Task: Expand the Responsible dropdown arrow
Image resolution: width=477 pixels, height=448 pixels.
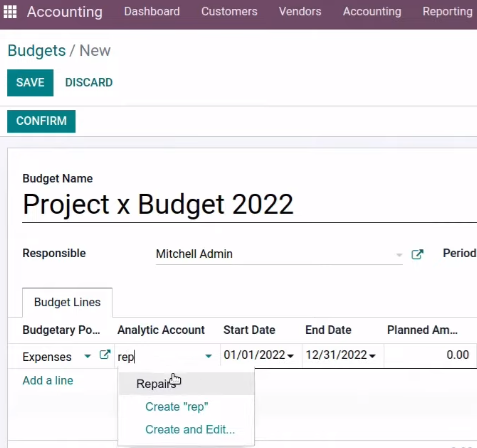Action: tap(399, 255)
